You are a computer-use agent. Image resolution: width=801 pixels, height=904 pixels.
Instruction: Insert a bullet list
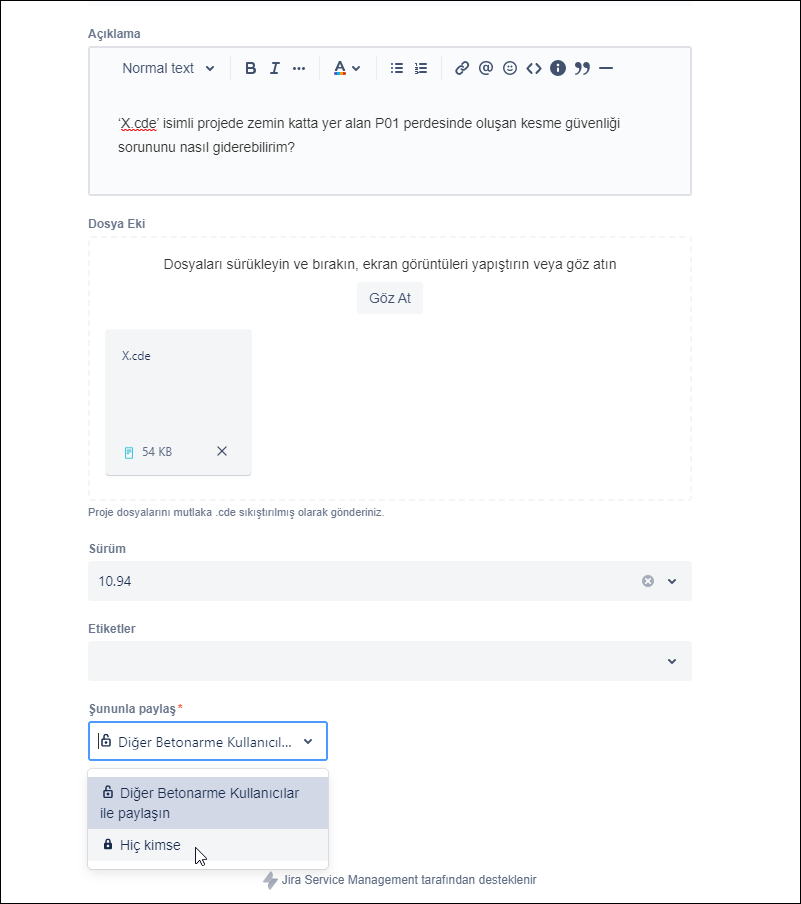point(397,68)
